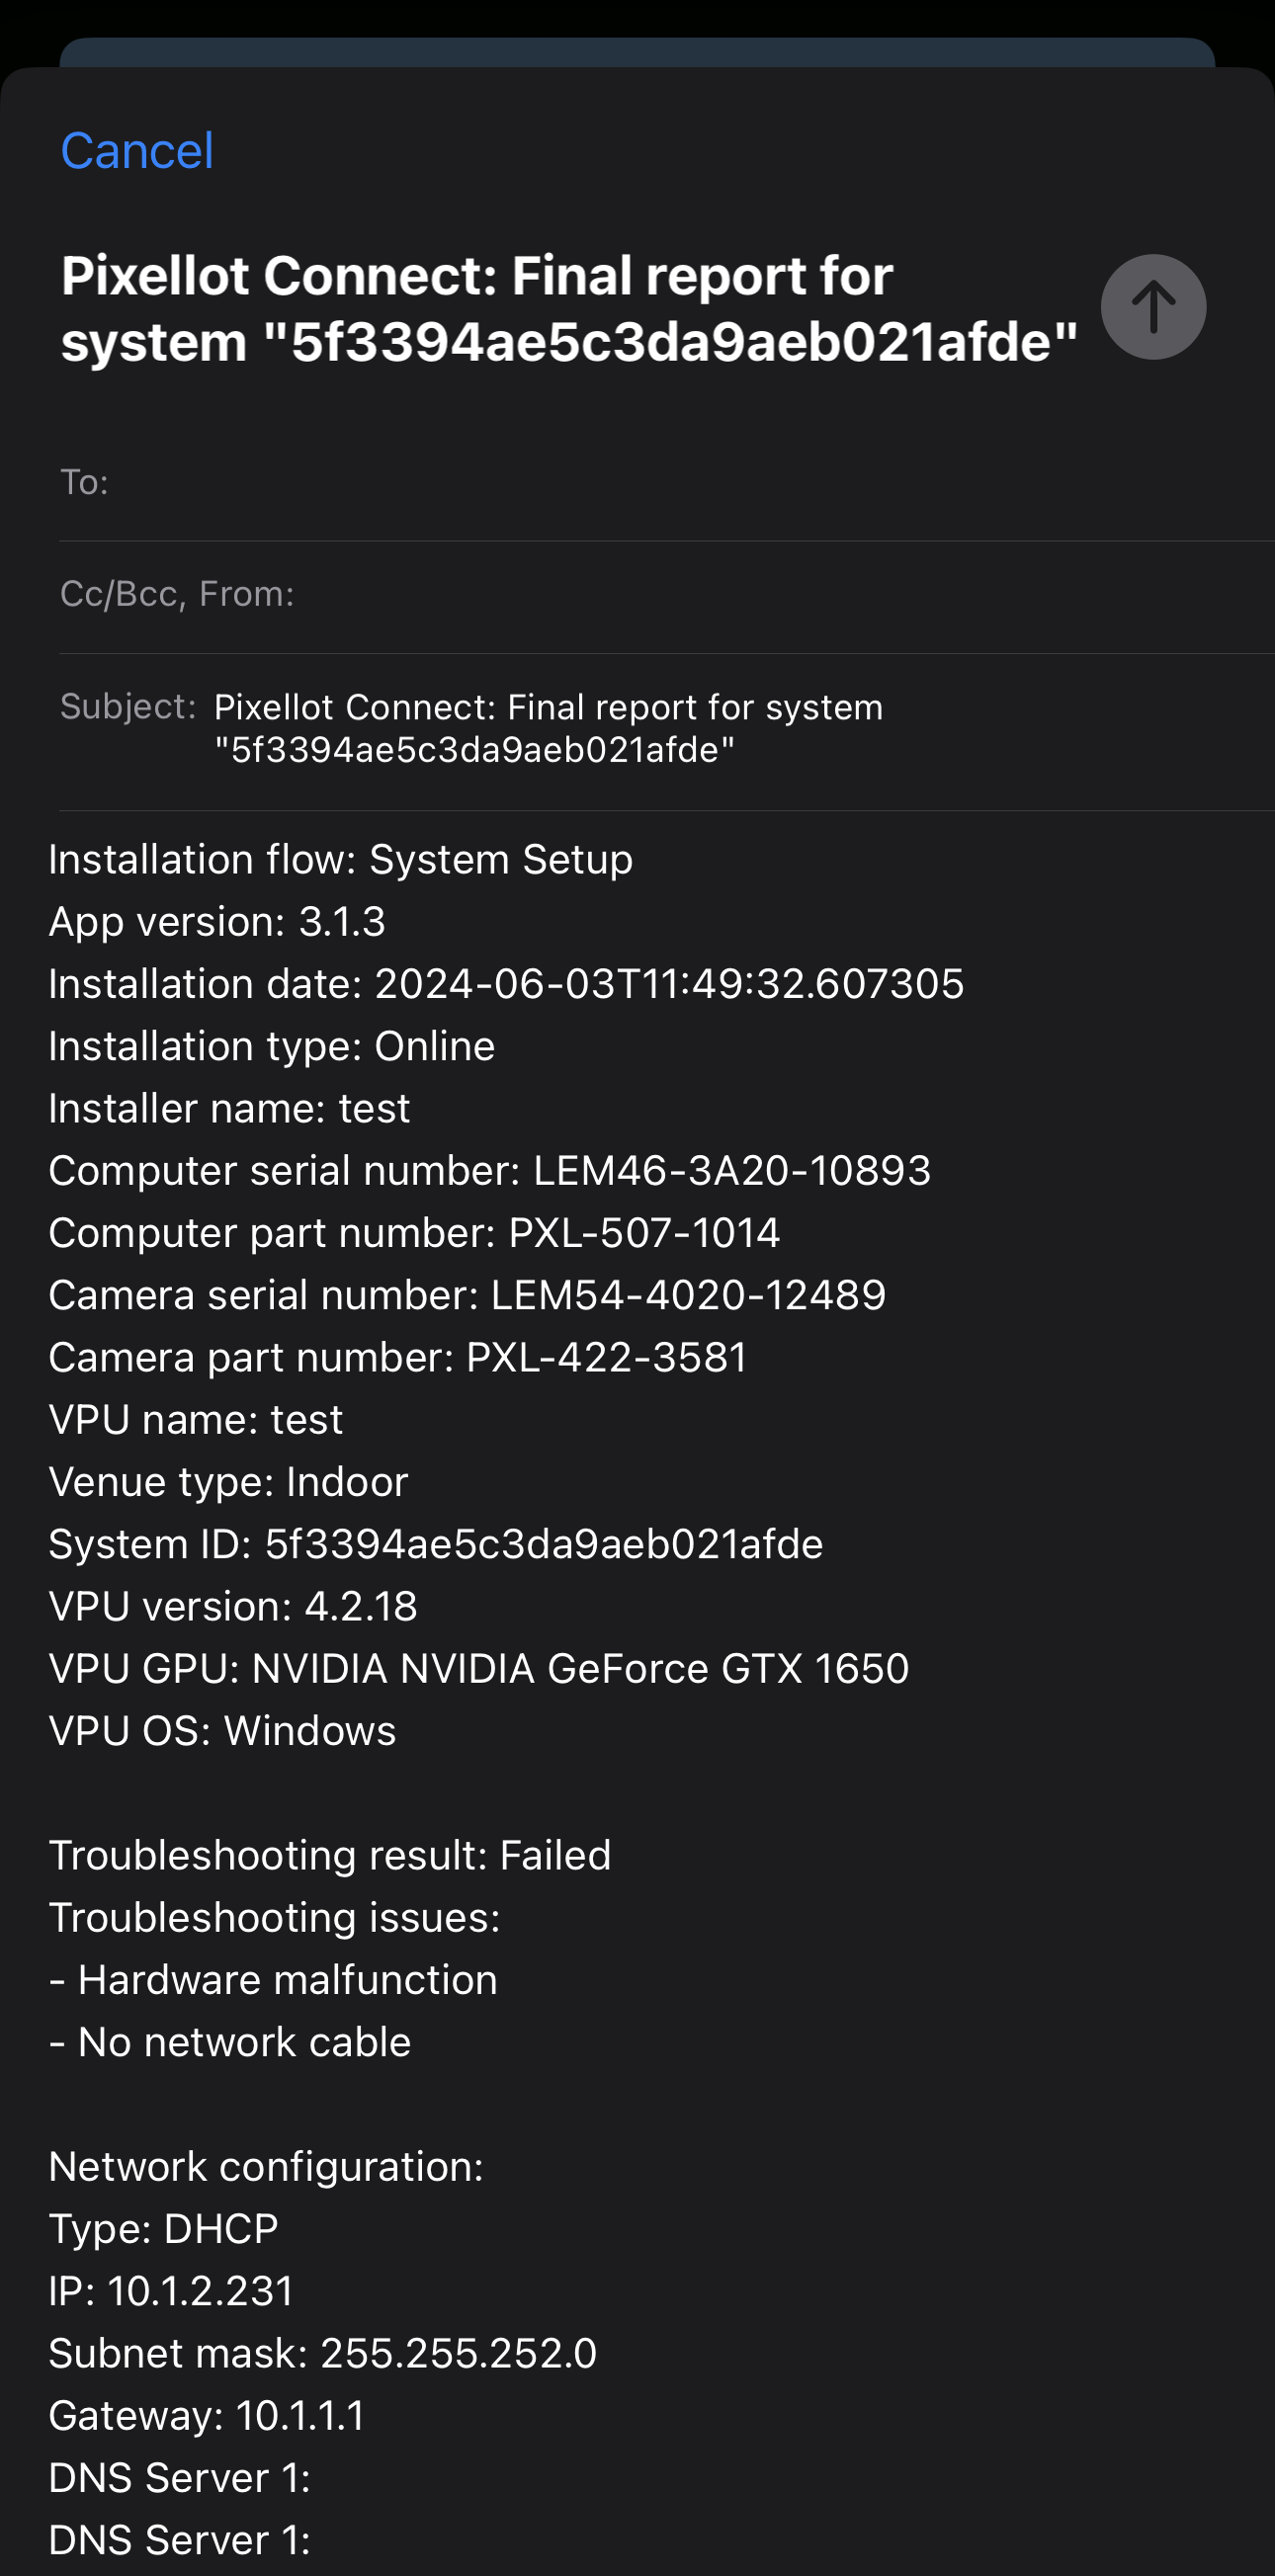Select the Hardware malfunction issue text

coord(272,1978)
